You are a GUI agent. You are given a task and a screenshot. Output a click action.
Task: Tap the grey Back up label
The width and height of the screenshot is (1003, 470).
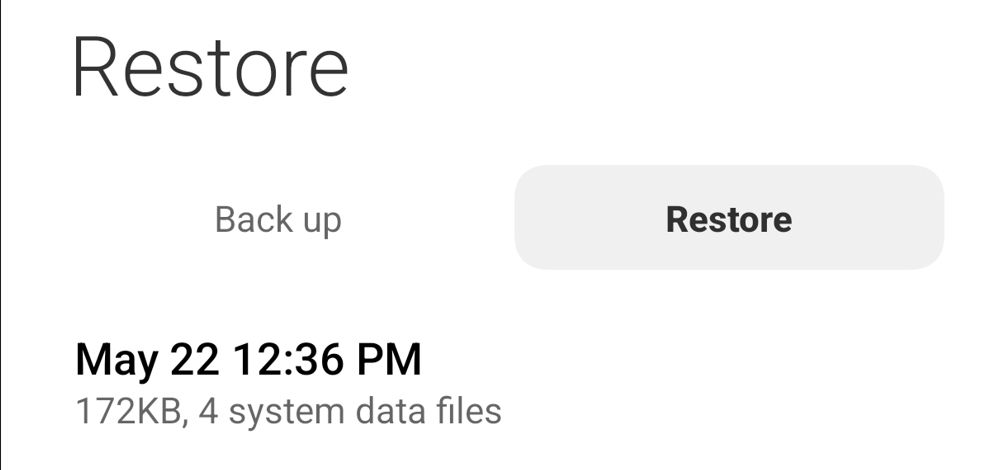pyautogui.click(x=278, y=221)
